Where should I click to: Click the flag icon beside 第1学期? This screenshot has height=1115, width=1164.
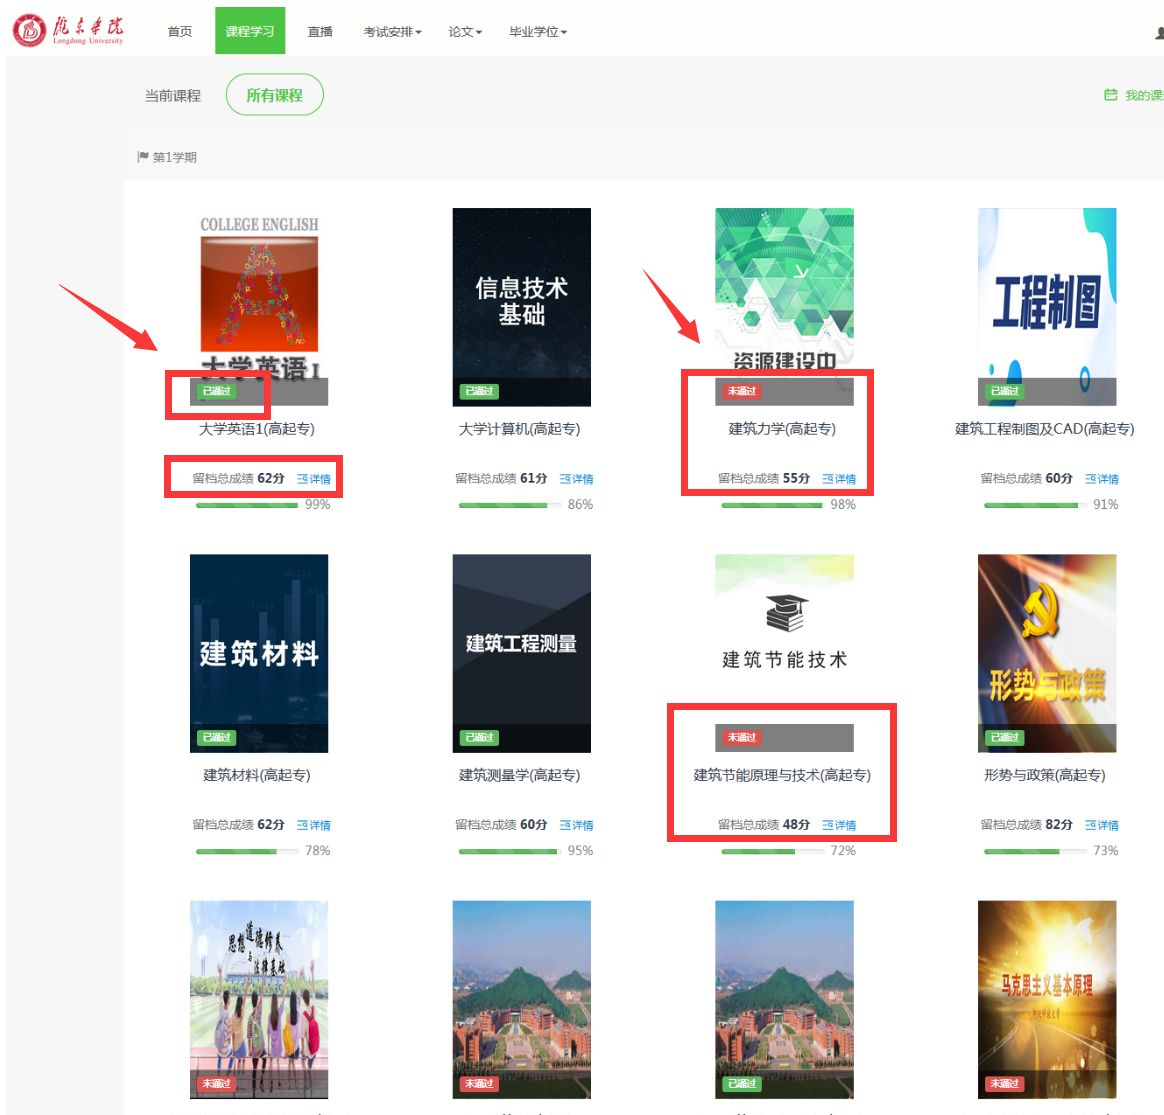coord(143,157)
